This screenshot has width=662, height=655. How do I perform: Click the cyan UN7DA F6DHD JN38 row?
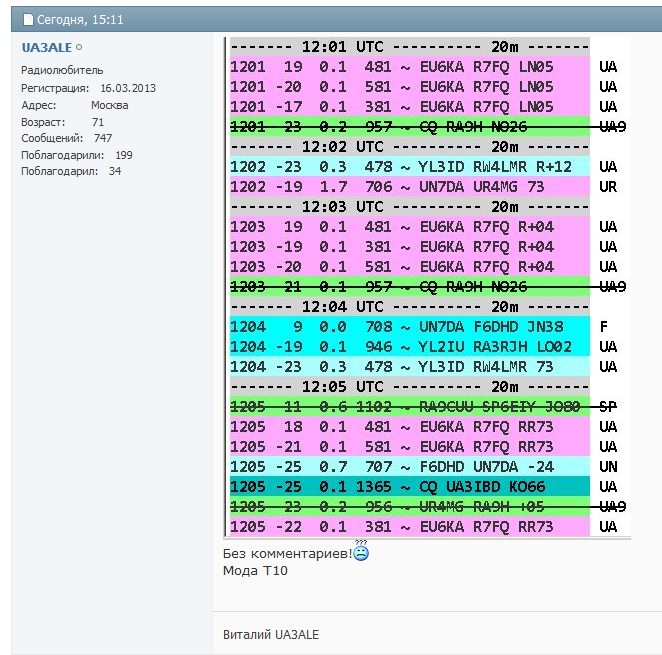pos(408,326)
